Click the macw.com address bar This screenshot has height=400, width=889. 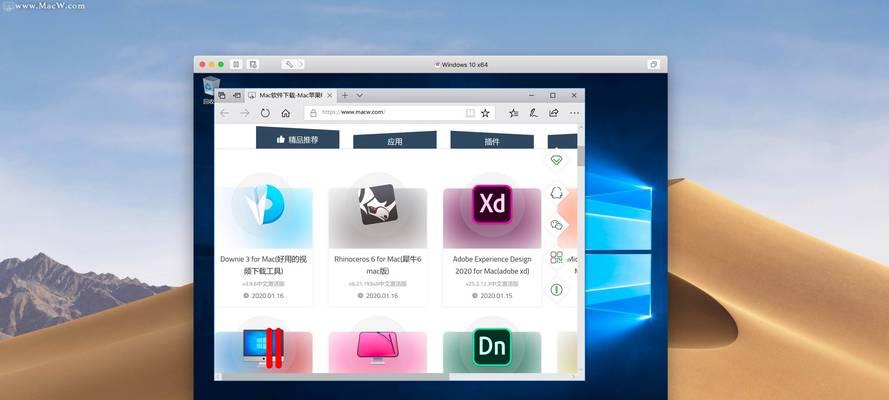coord(399,113)
